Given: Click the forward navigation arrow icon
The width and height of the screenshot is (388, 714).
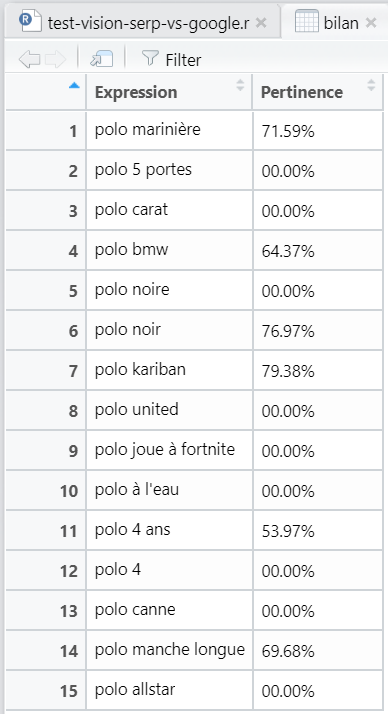Looking at the screenshot, I should click(x=56, y=59).
